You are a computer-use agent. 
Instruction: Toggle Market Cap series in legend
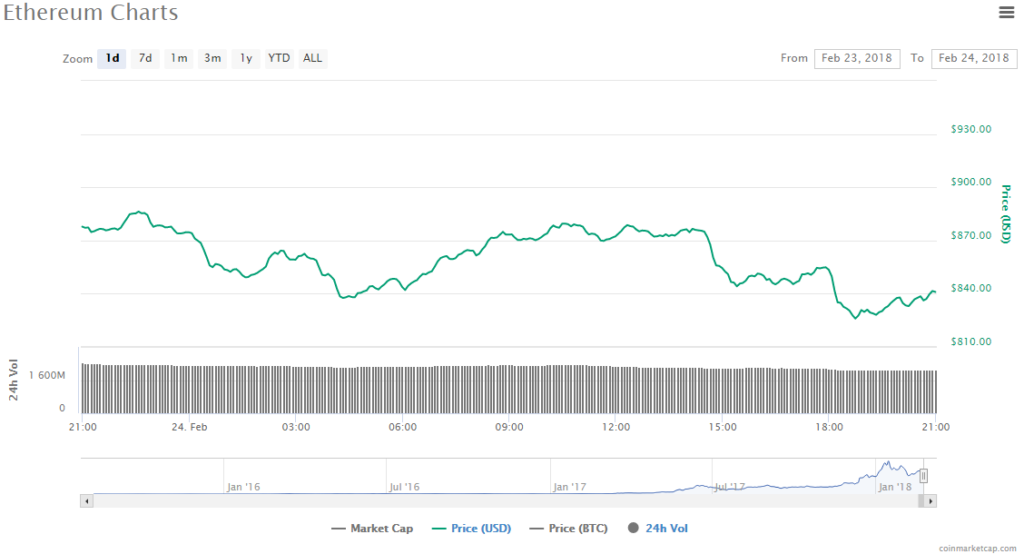pos(374,528)
